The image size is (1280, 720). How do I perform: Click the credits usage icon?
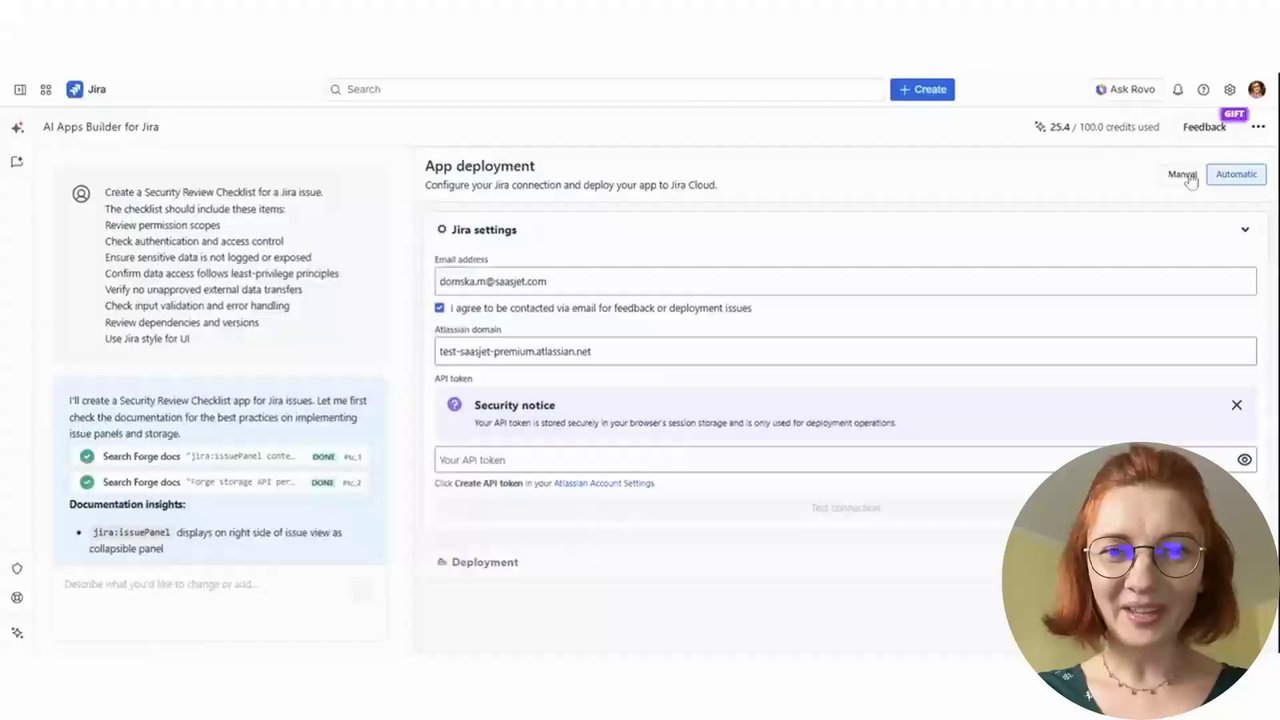point(1040,127)
